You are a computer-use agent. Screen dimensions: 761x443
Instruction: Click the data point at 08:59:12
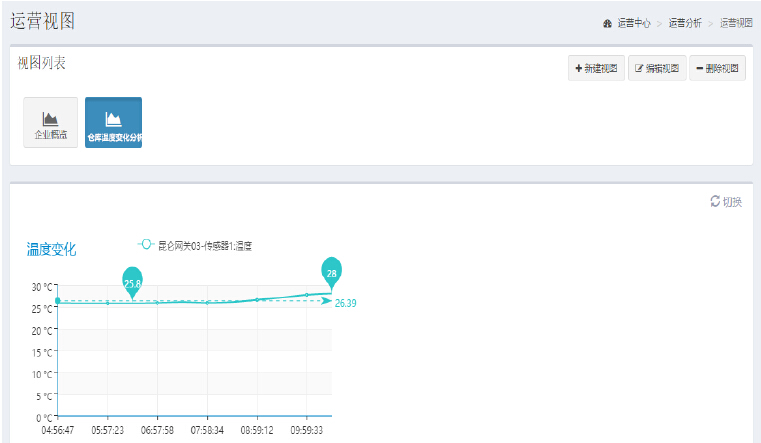257,300
